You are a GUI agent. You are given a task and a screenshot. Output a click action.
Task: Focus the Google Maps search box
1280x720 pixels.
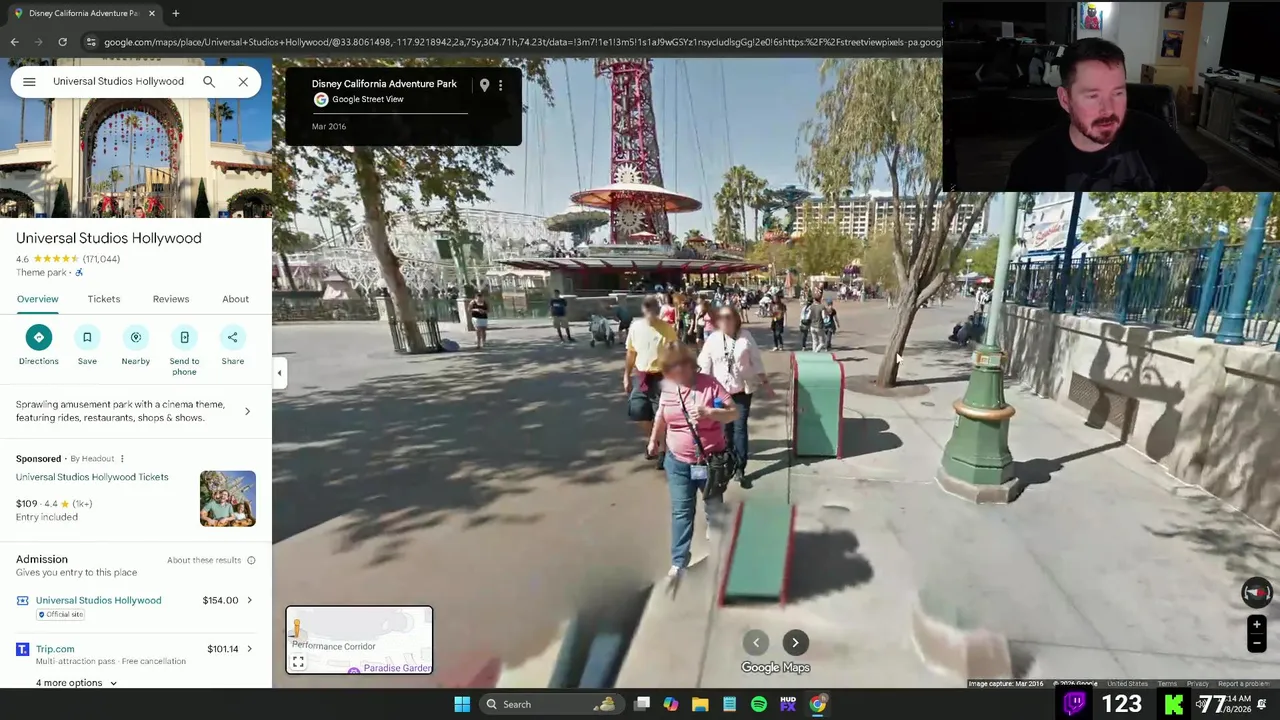click(118, 82)
